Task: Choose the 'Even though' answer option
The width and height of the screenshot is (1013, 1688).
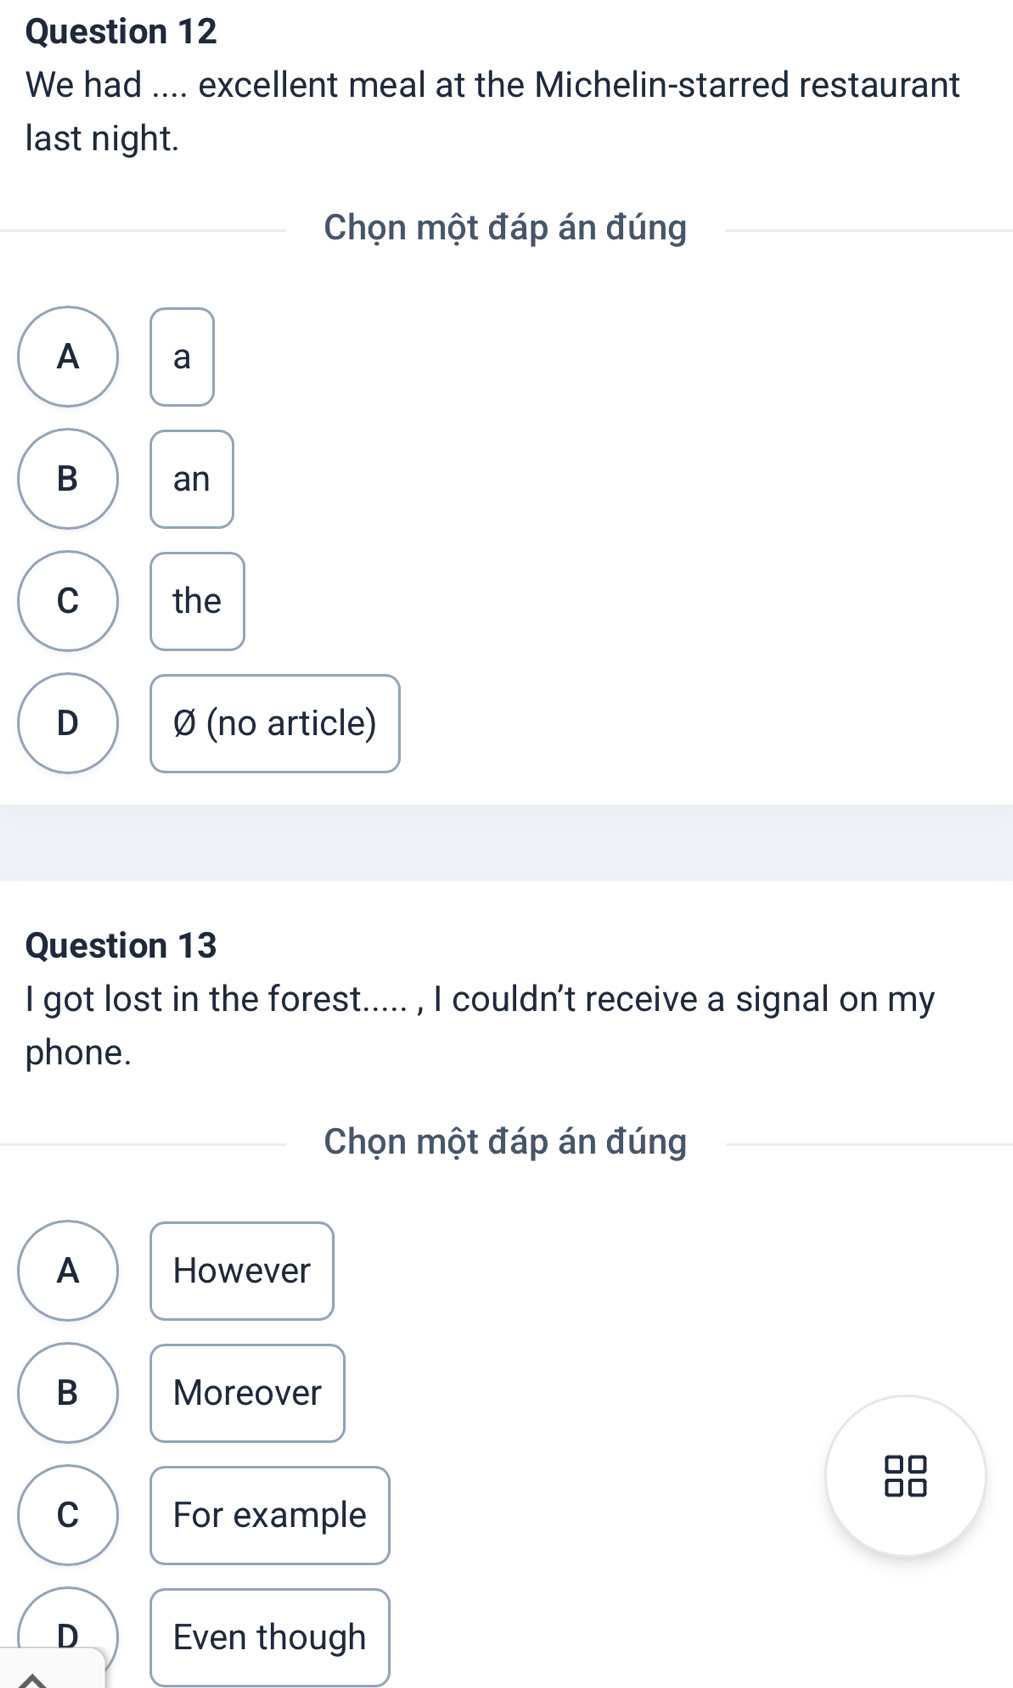Action: coord(270,1637)
